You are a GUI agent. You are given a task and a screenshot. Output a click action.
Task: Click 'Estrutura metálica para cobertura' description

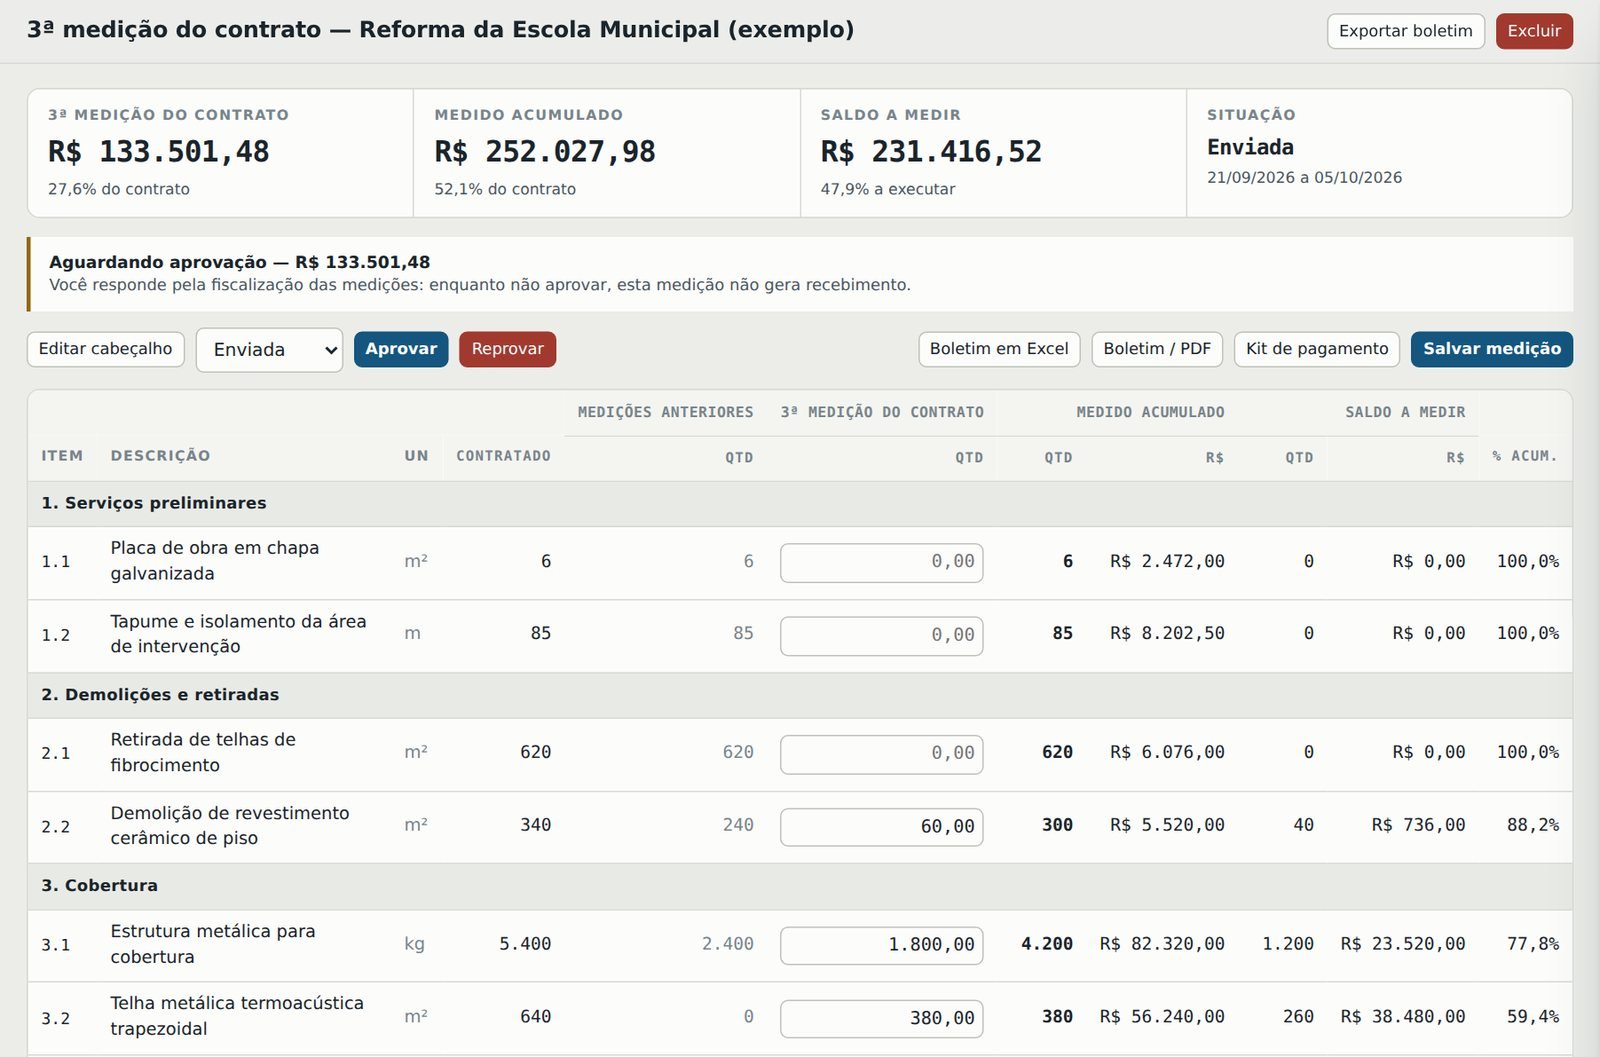[x=213, y=944]
